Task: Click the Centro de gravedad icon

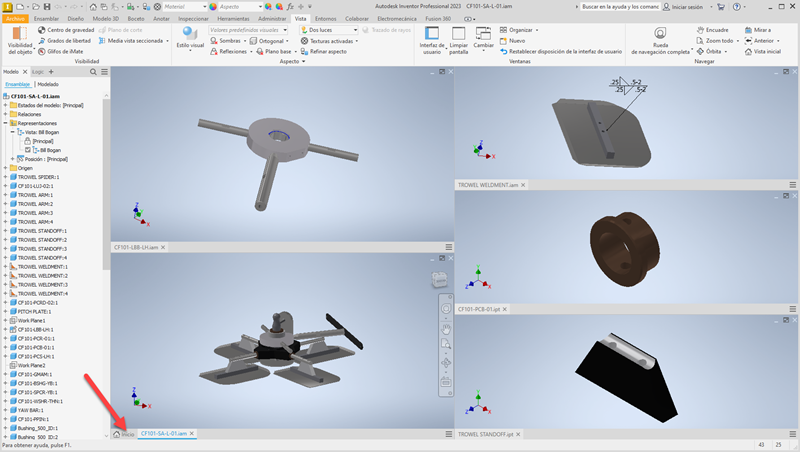Action: click(42, 30)
